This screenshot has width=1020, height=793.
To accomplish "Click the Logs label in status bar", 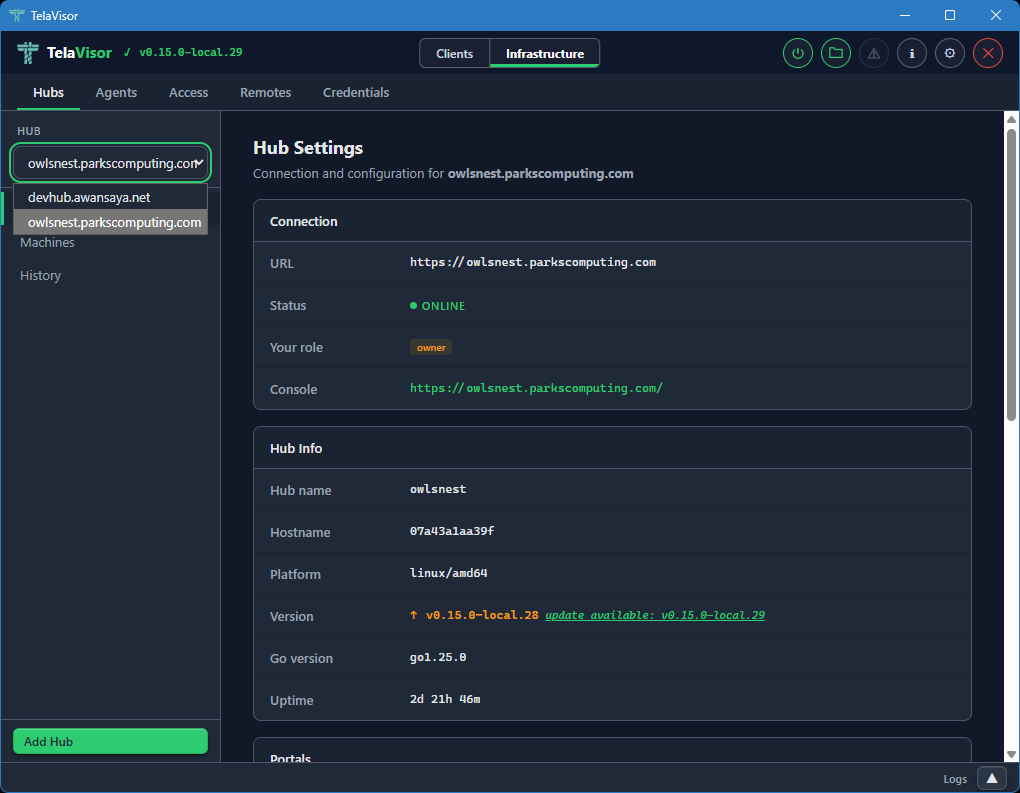I will pyautogui.click(x=954, y=779).
